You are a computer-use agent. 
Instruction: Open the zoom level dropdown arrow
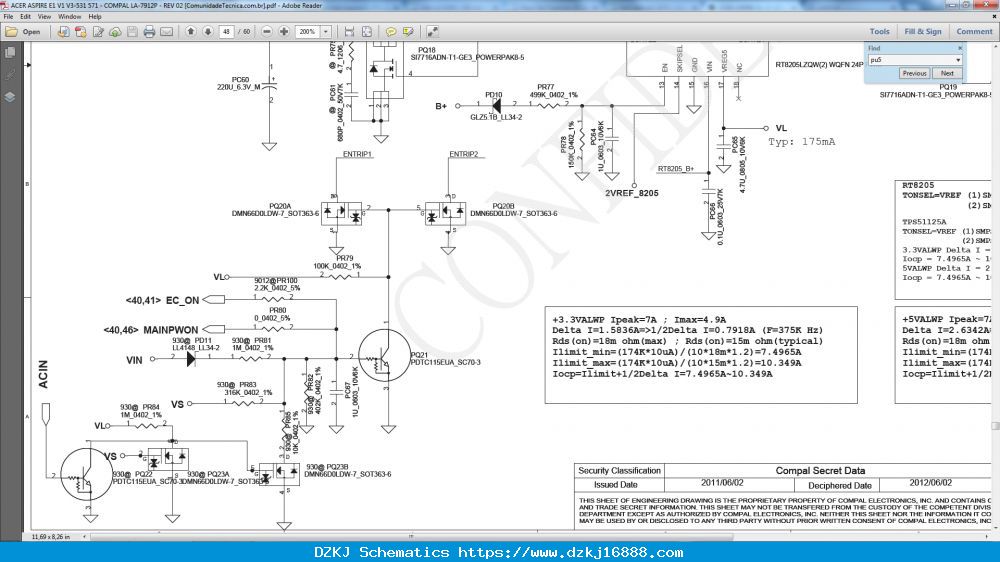coord(326,31)
